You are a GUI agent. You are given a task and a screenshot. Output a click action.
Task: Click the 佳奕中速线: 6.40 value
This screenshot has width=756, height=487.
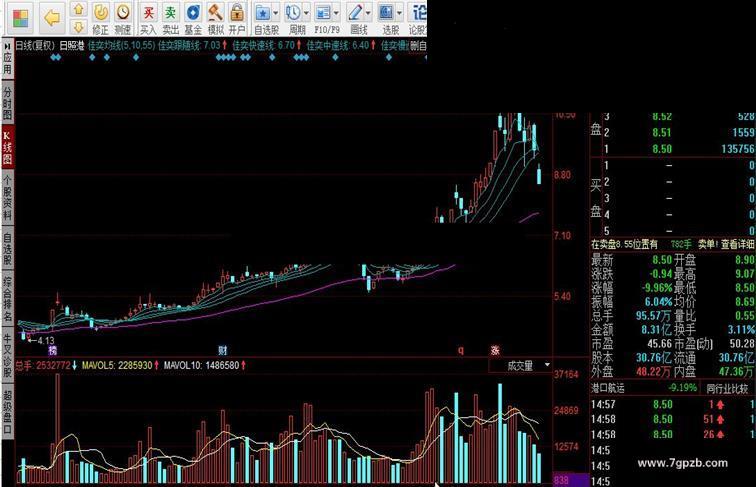[x=341, y=46]
